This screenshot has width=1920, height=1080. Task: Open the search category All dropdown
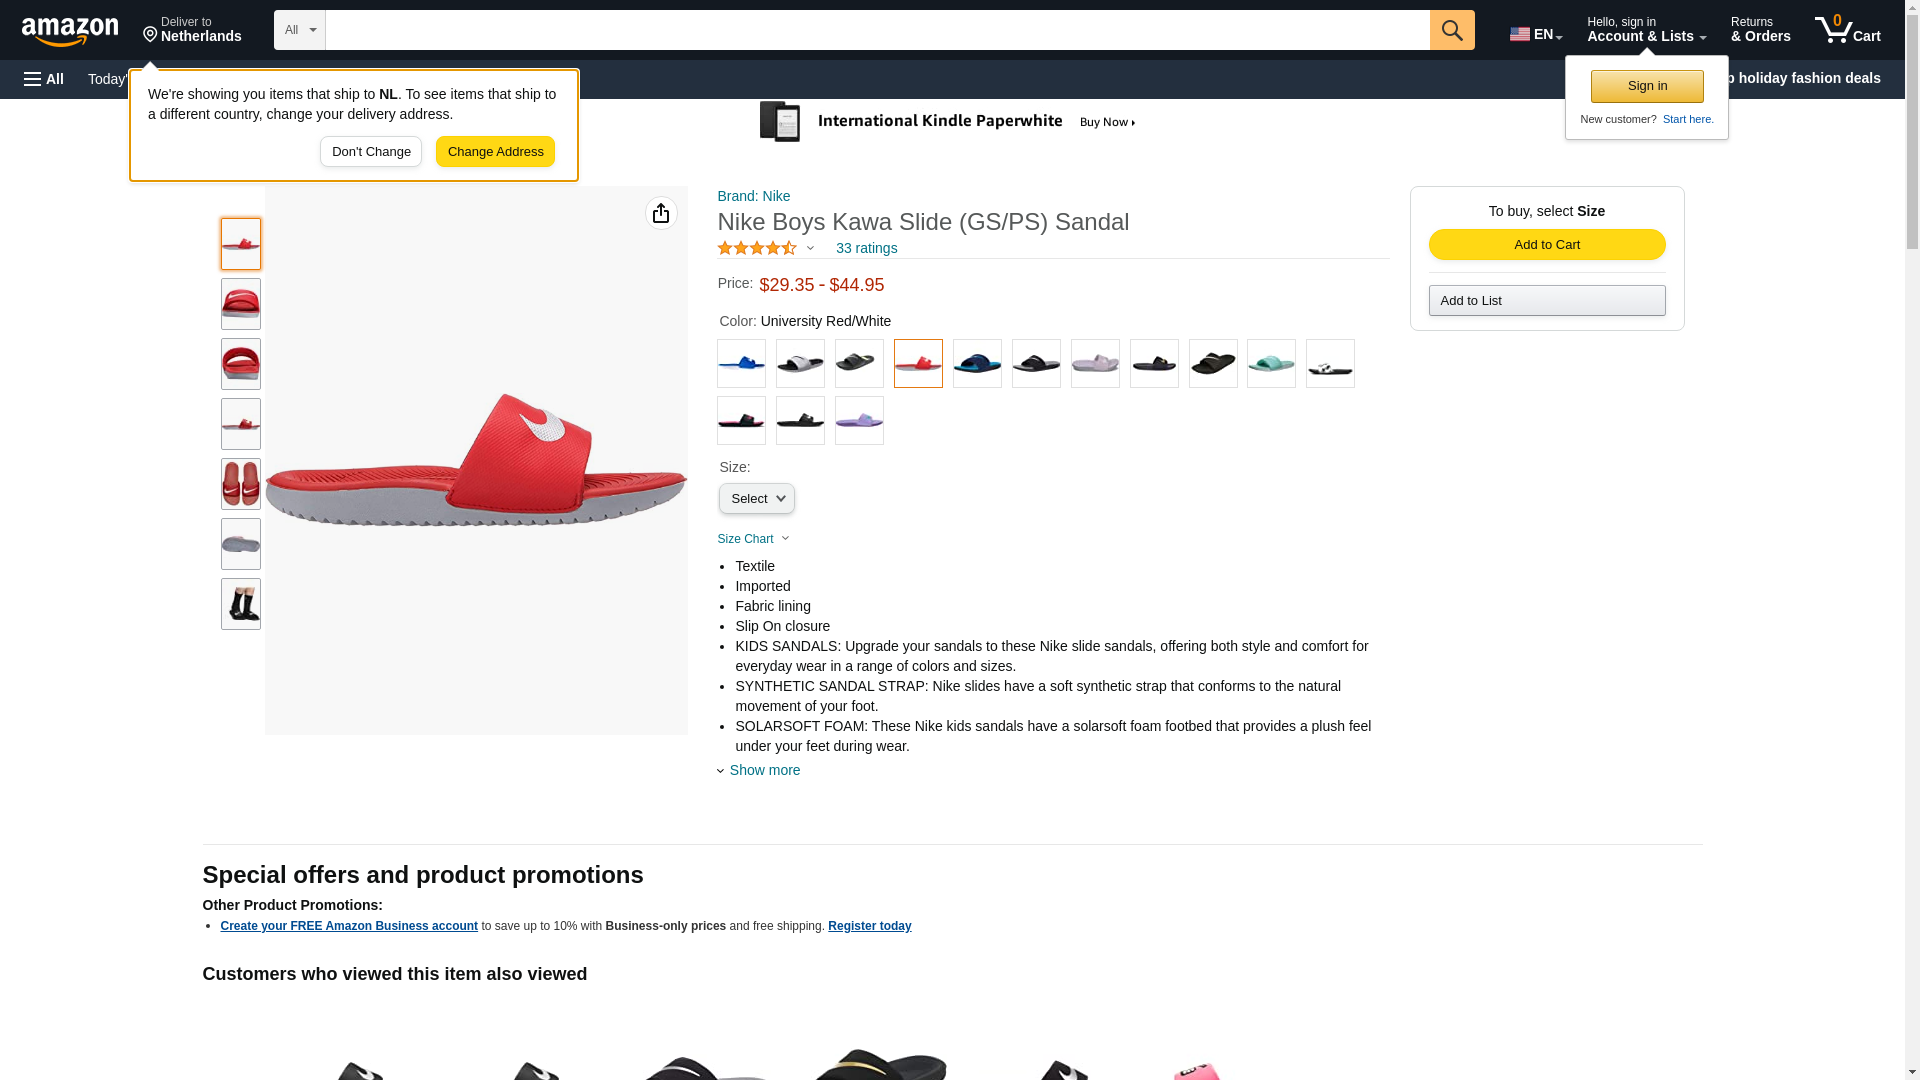point(300,30)
